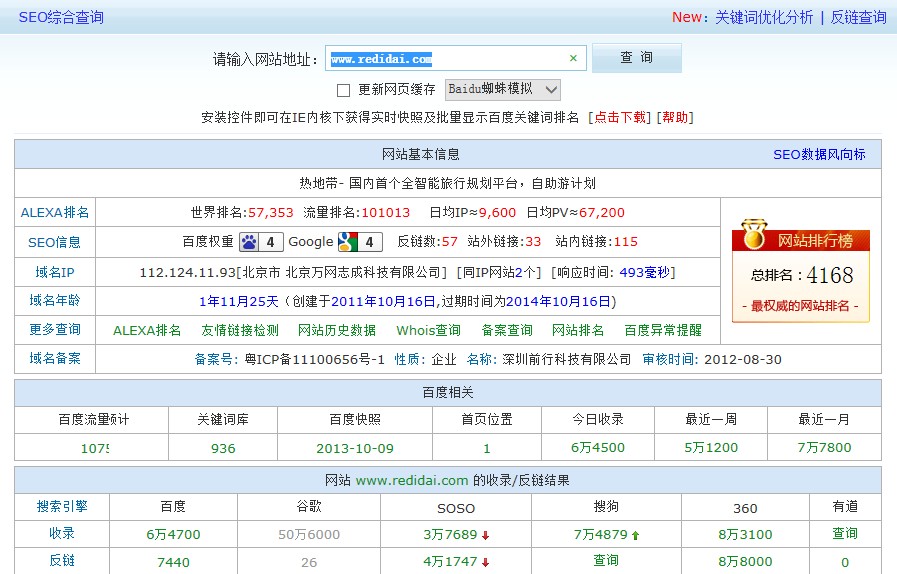Click the 点击下载 plugin download link
Viewport: 897px width, 574px height.
(620, 117)
